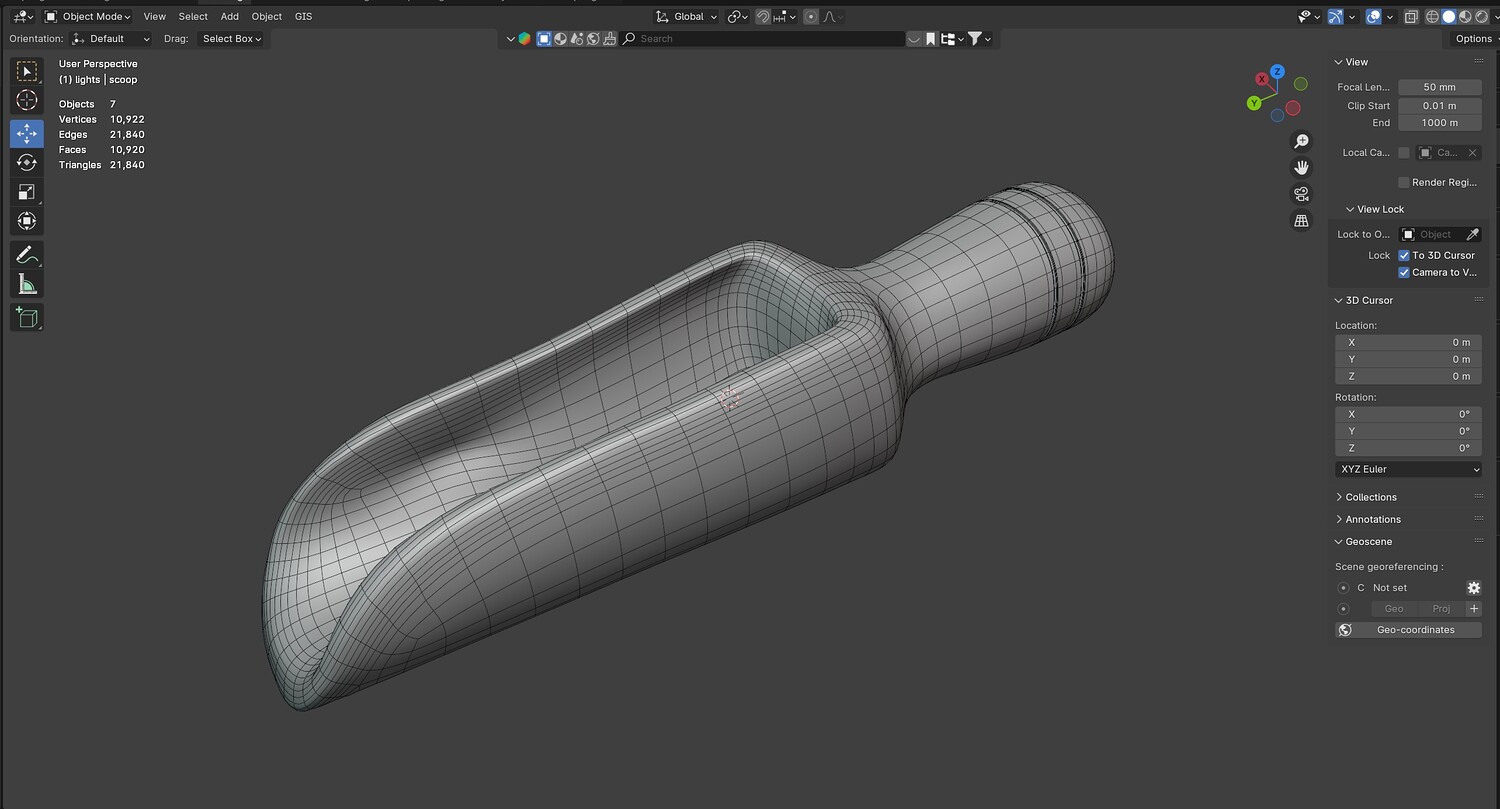Select the Select Box tool in toolbar
This screenshot has height=809, width=1500.
click(x=27, y=71)
